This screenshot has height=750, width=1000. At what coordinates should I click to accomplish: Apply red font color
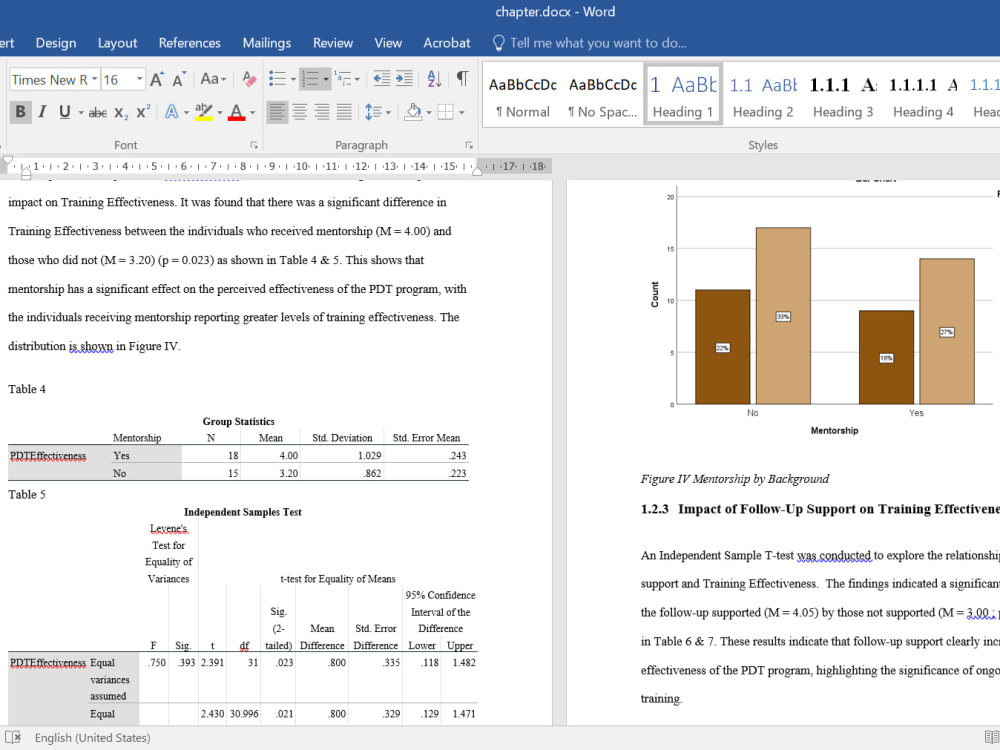pos(237,112)
